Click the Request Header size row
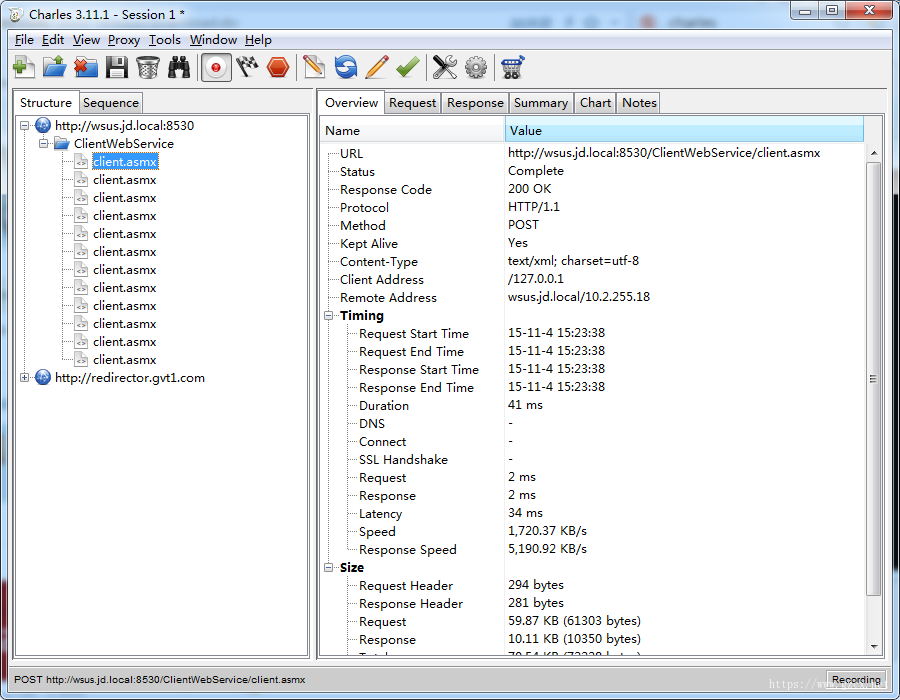This screenshot has width=900, height=700. [592, 585]
